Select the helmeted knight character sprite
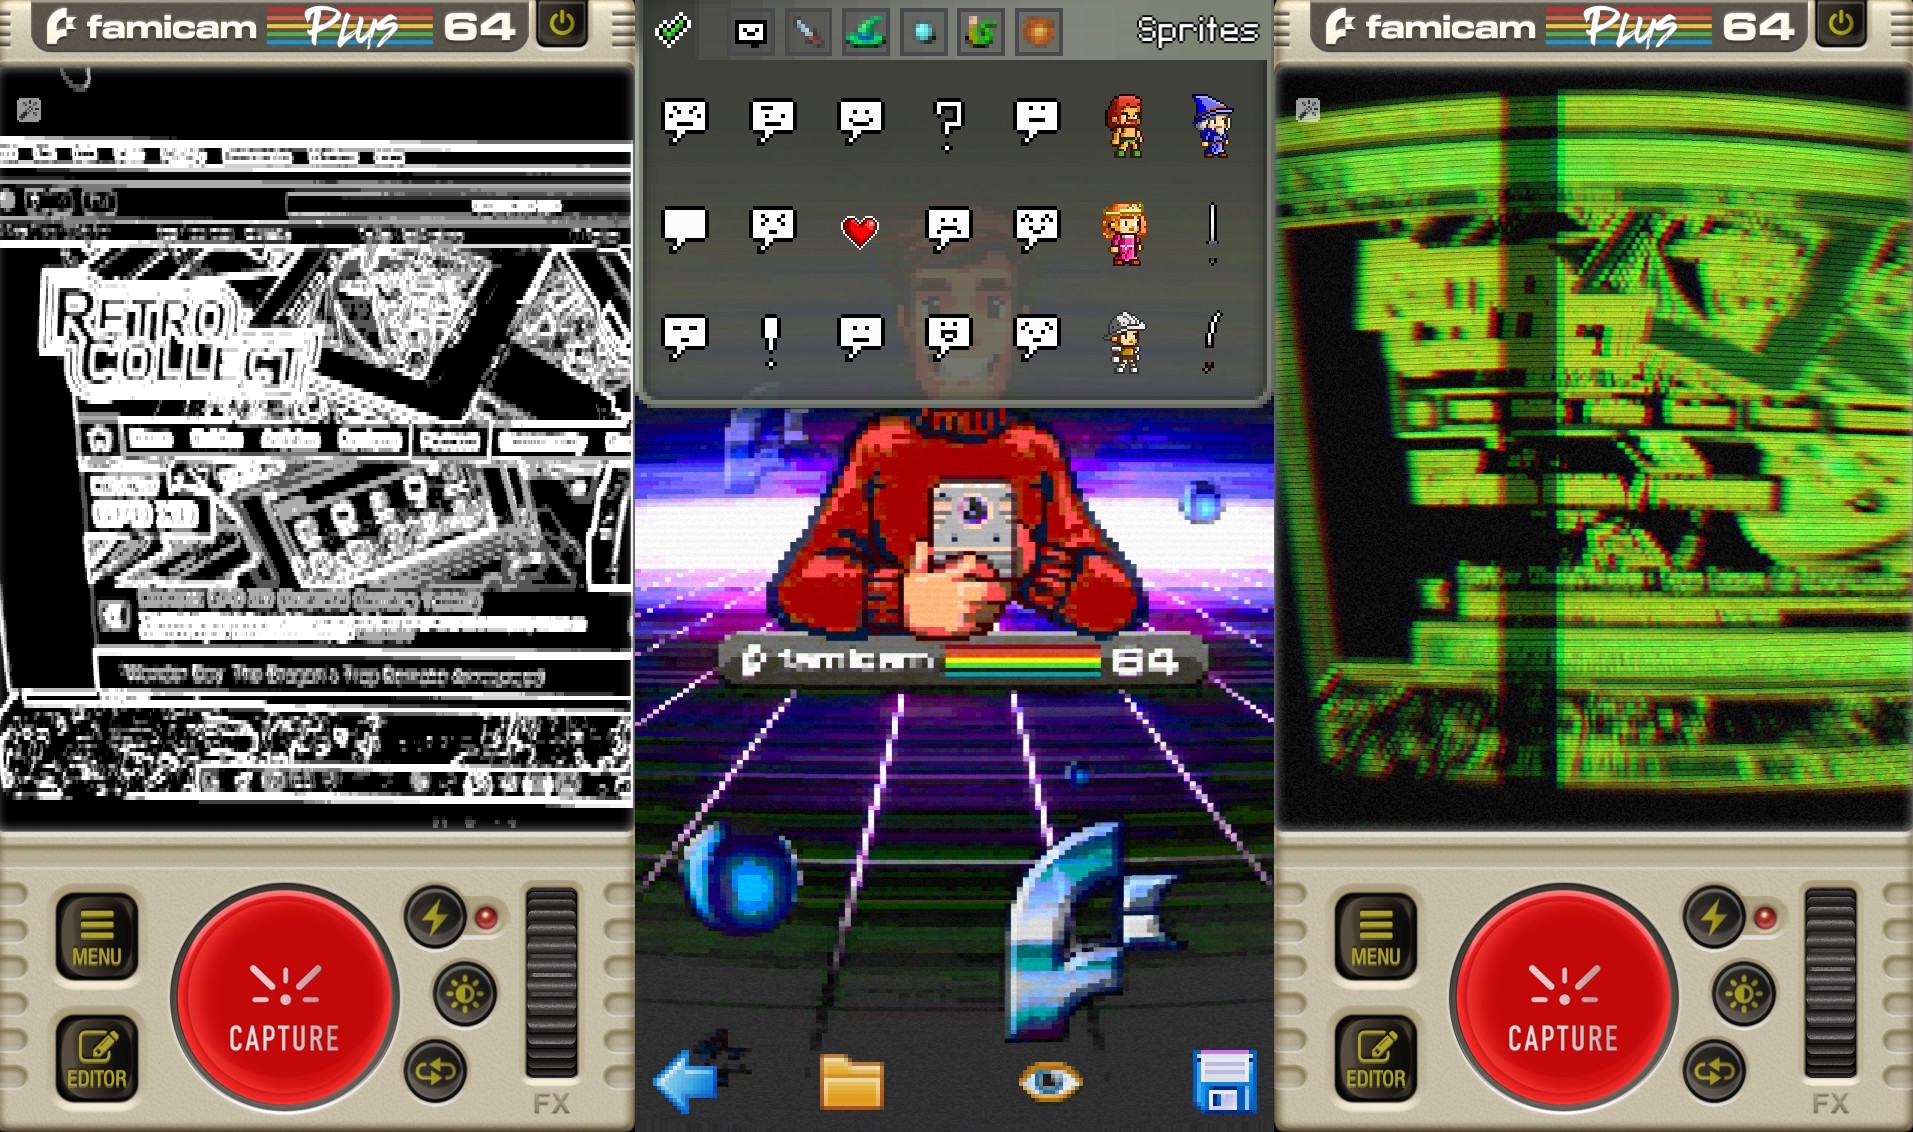Image resolution: width=1913 pixels, height=1132 pixels. 1126,343
